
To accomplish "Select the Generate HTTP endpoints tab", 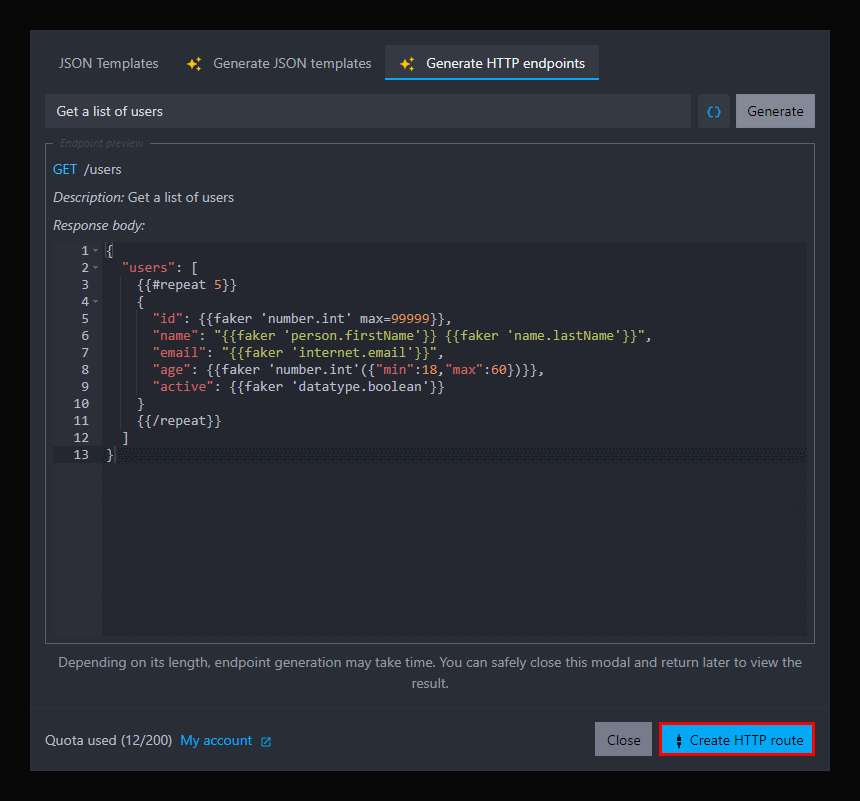I will [505, 63].
